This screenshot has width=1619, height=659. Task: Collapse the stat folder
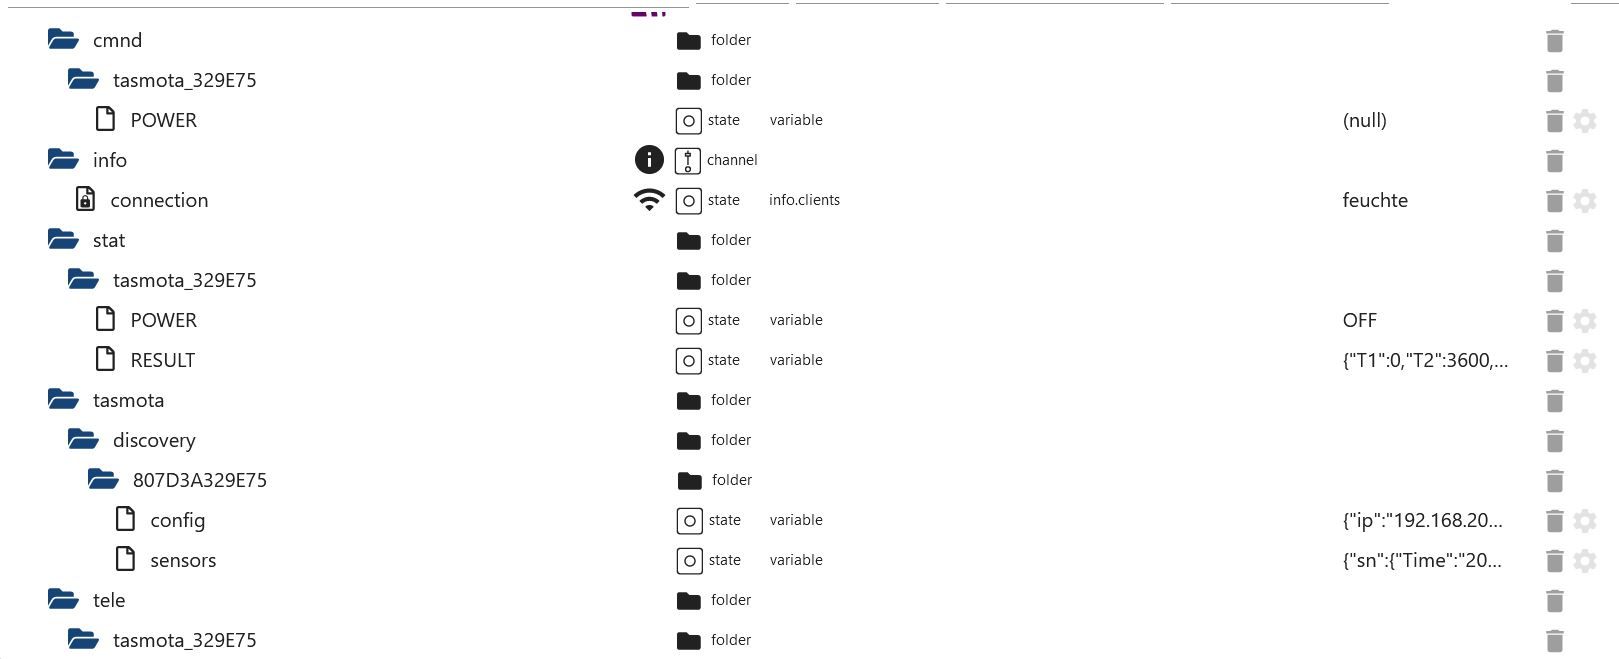click(x=63, y=240)
